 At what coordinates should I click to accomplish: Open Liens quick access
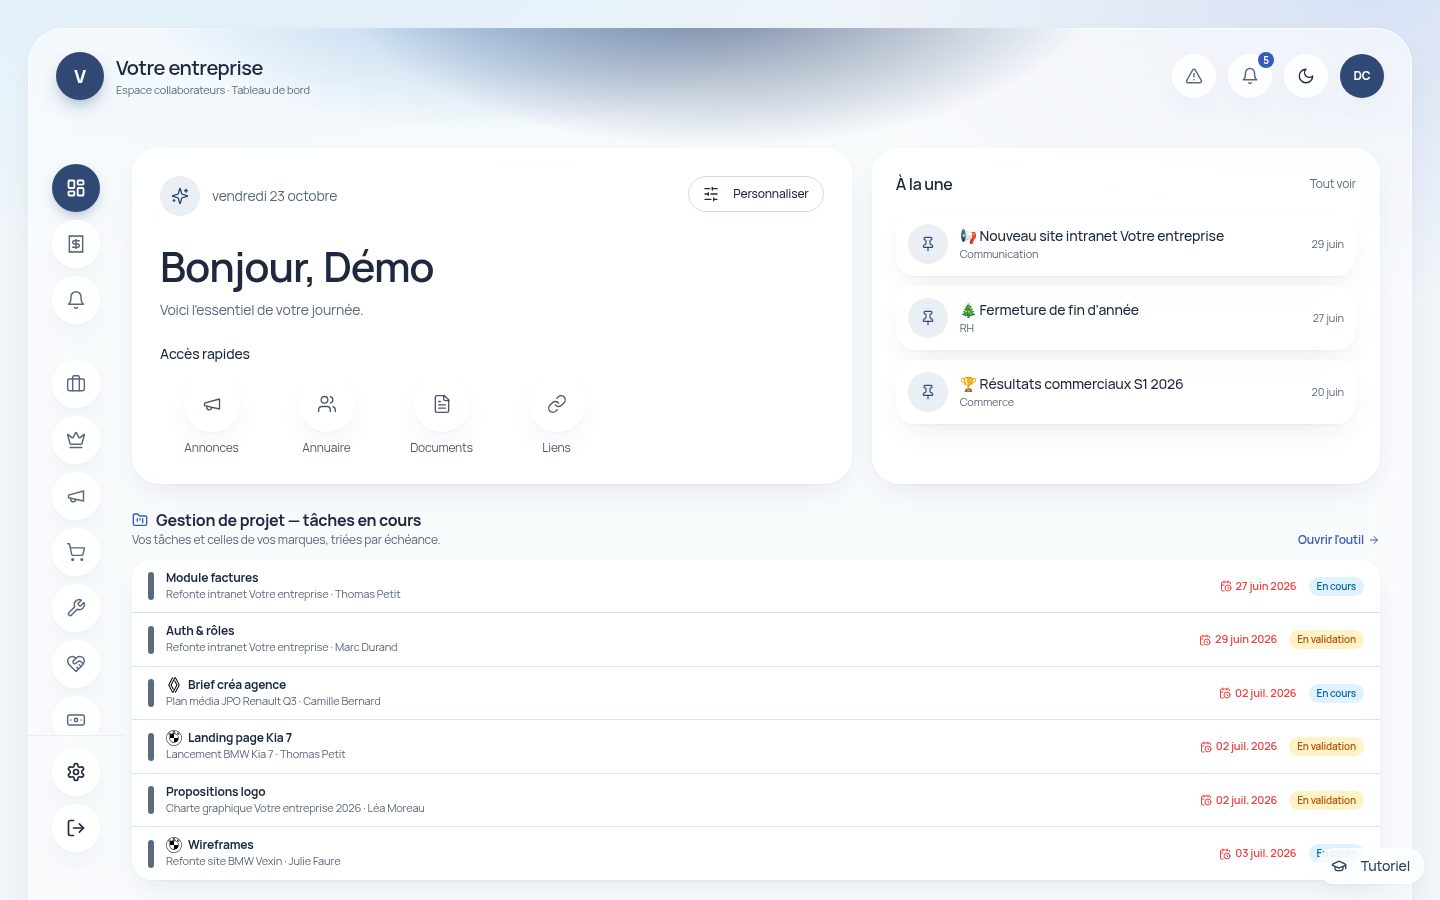click(x=557, y=418)
